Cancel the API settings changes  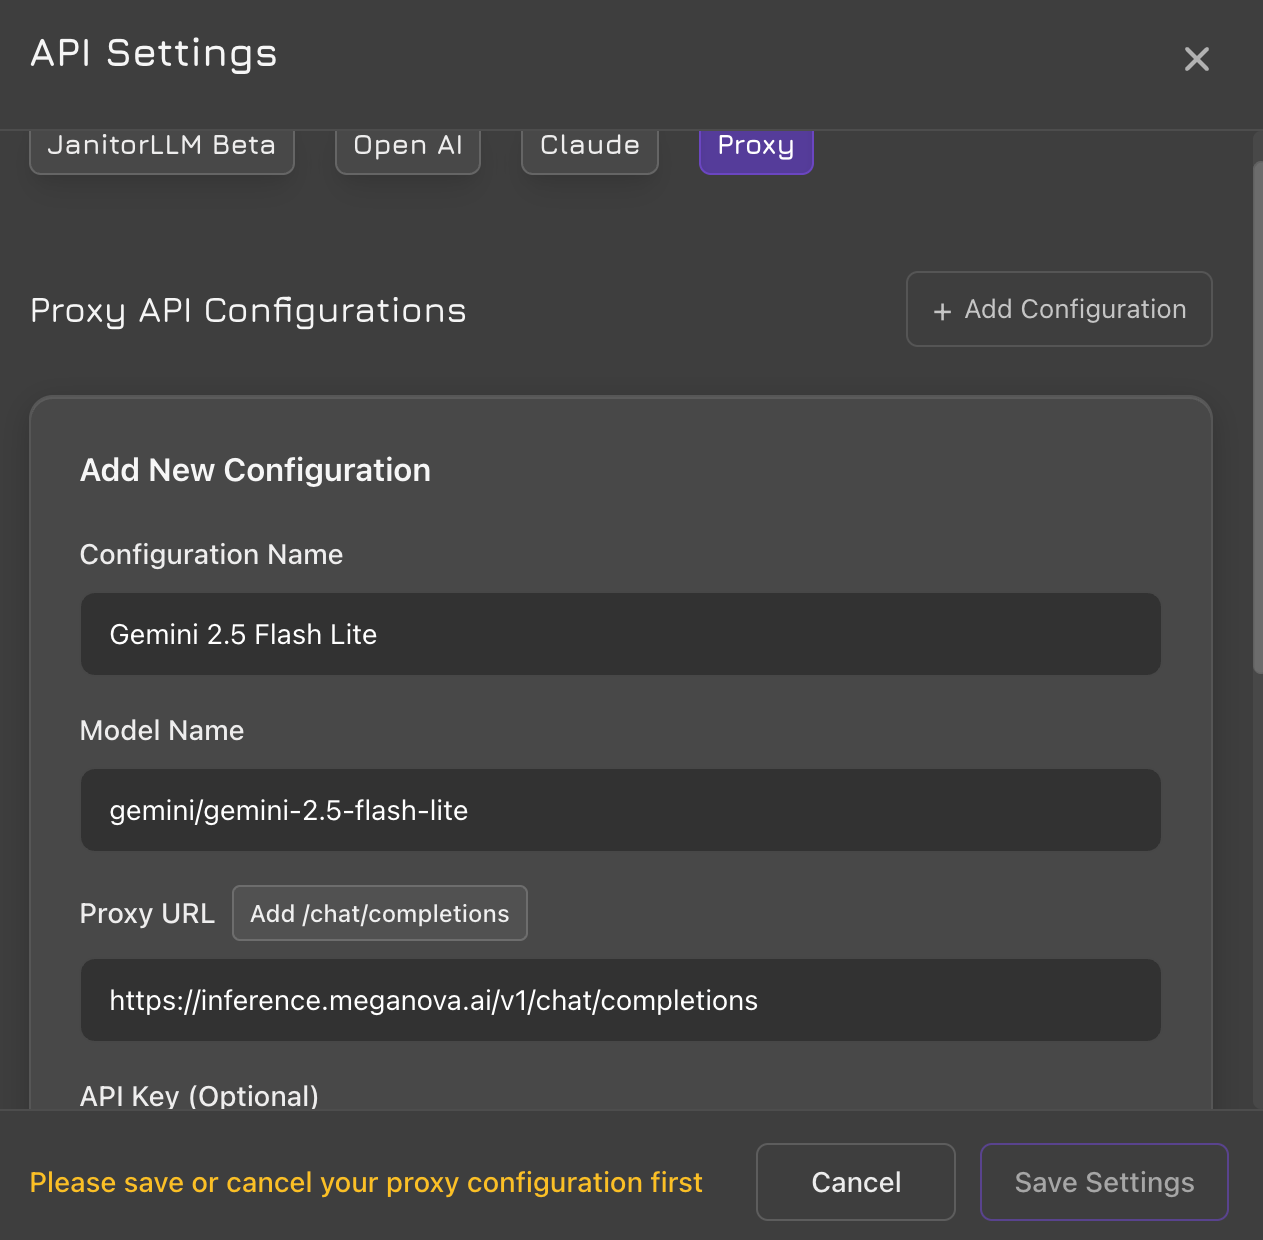[855, 1182]
